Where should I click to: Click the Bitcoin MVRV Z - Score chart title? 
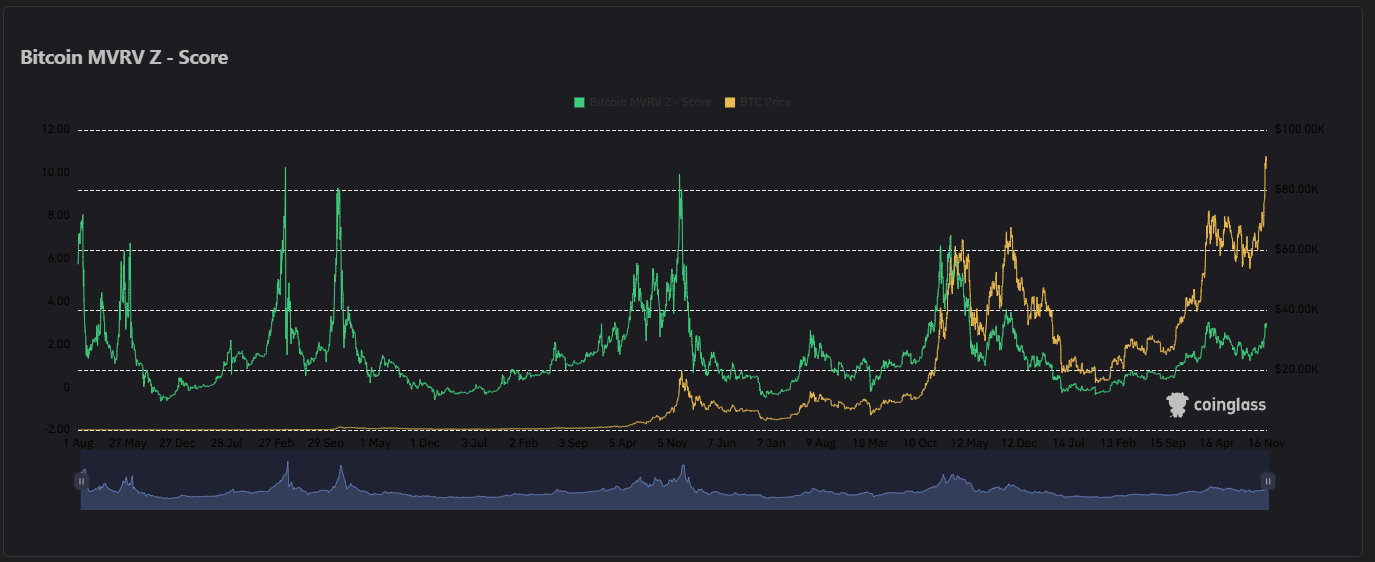(124, 58)
